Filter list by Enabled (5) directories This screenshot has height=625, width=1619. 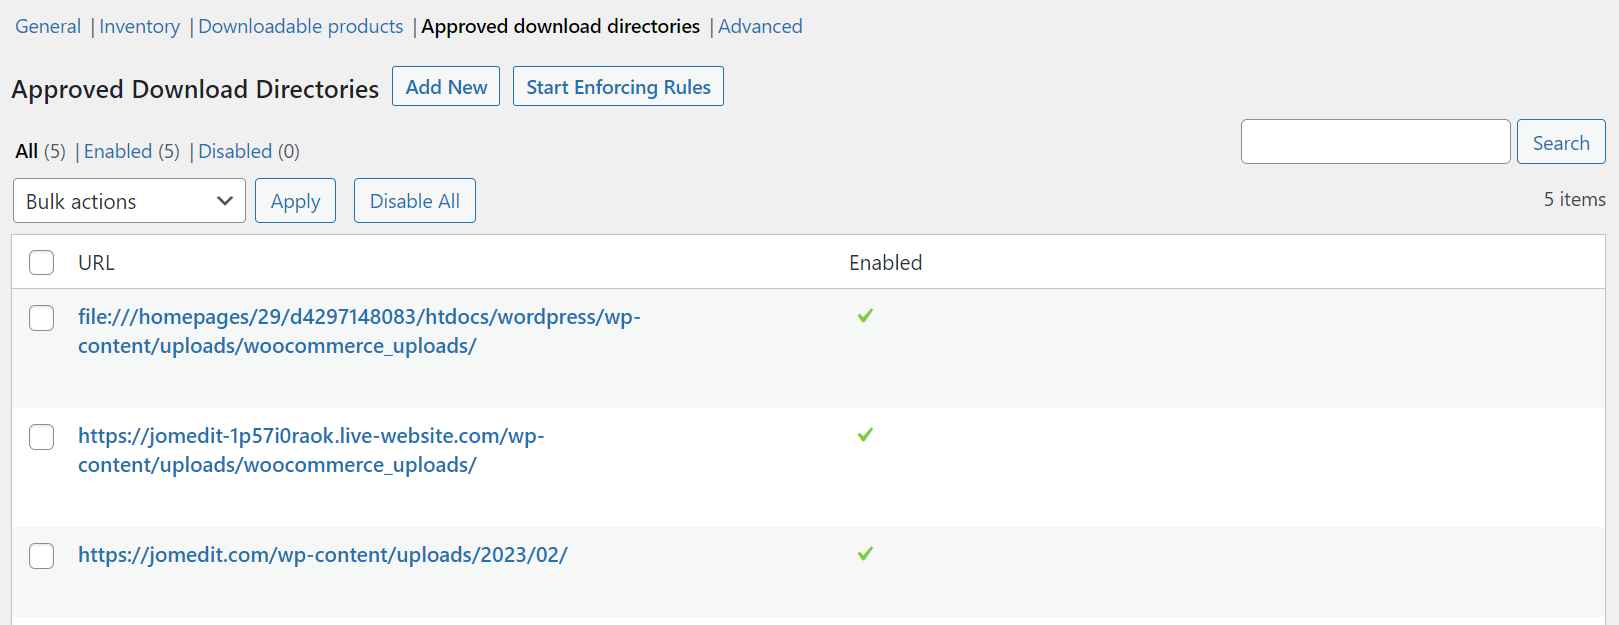pyautogui.click(x=132, y=151)
